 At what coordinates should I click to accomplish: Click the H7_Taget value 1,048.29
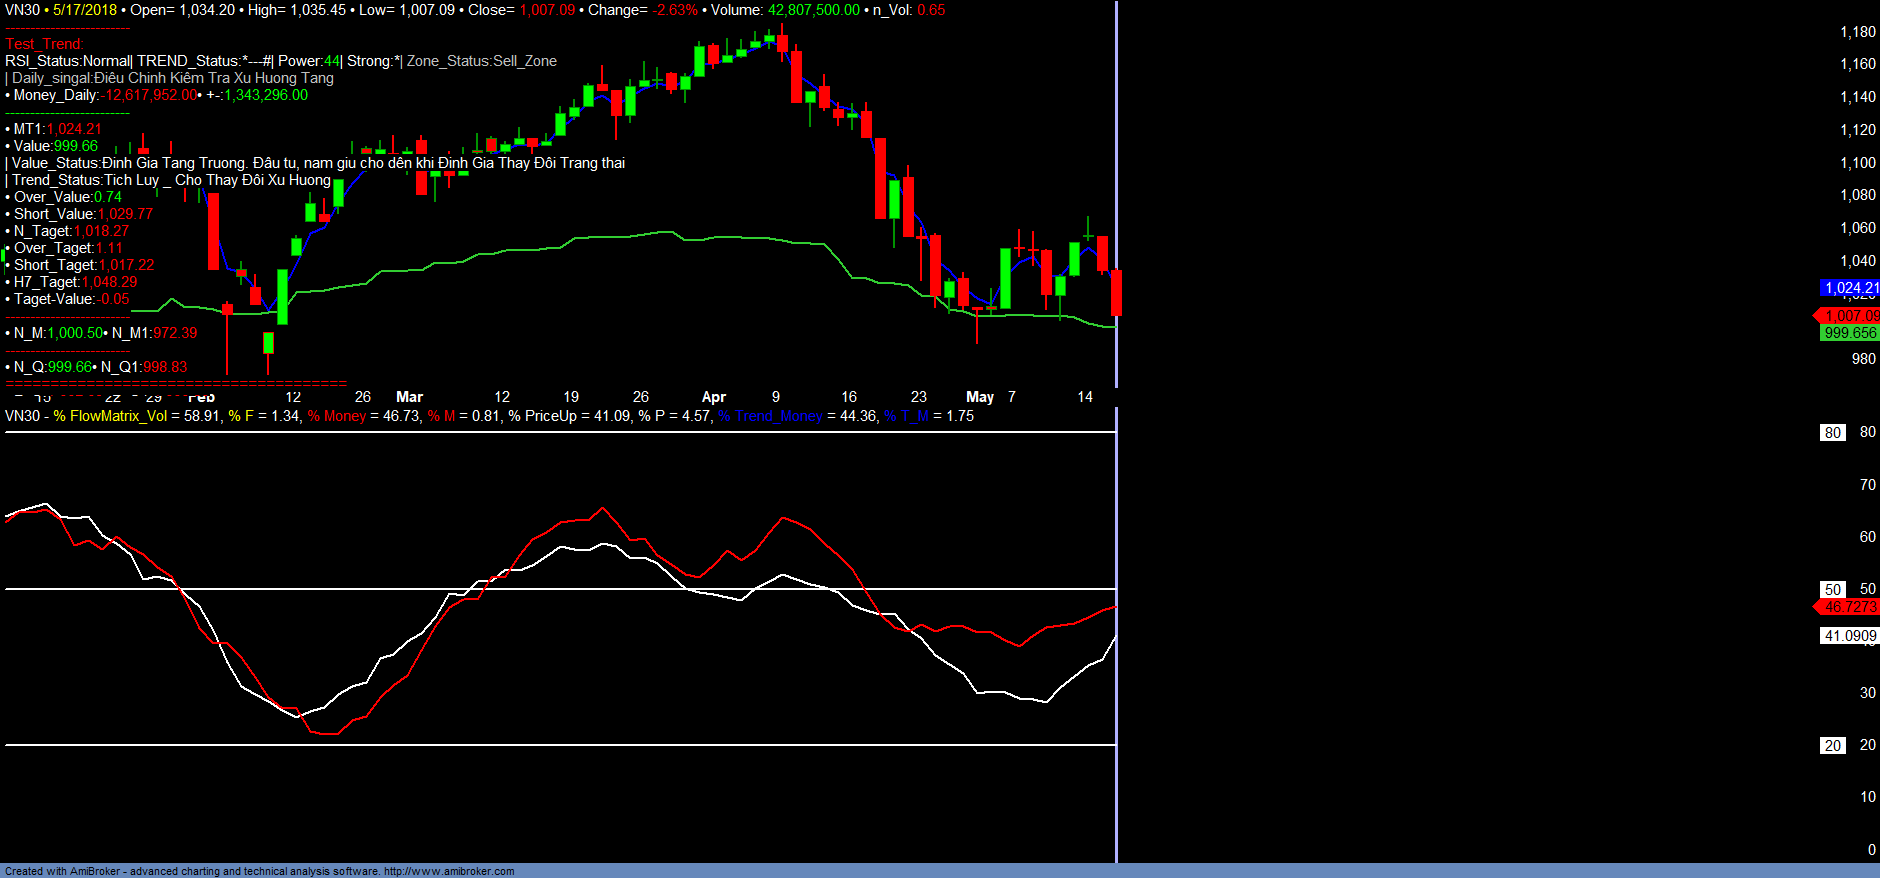(109, 282)
